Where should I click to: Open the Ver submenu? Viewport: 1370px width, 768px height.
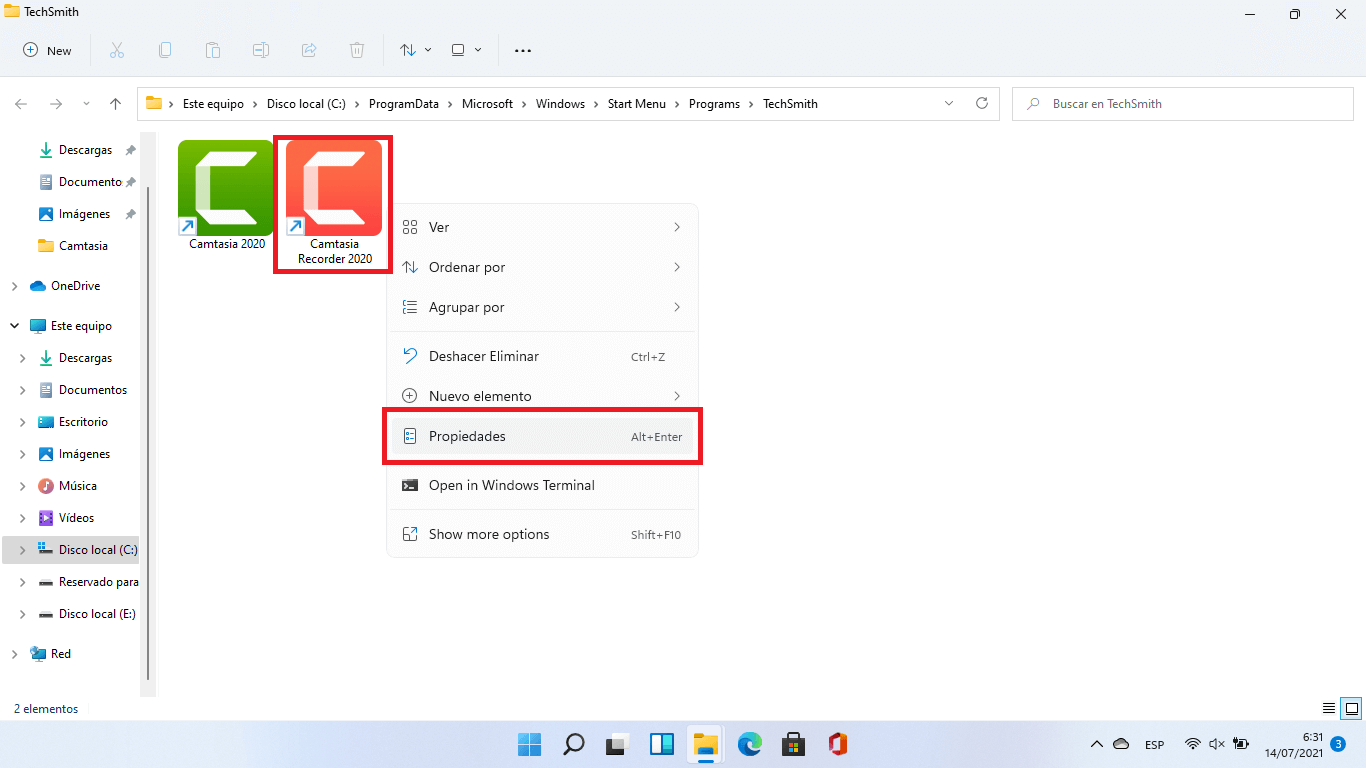pos(542,227)
